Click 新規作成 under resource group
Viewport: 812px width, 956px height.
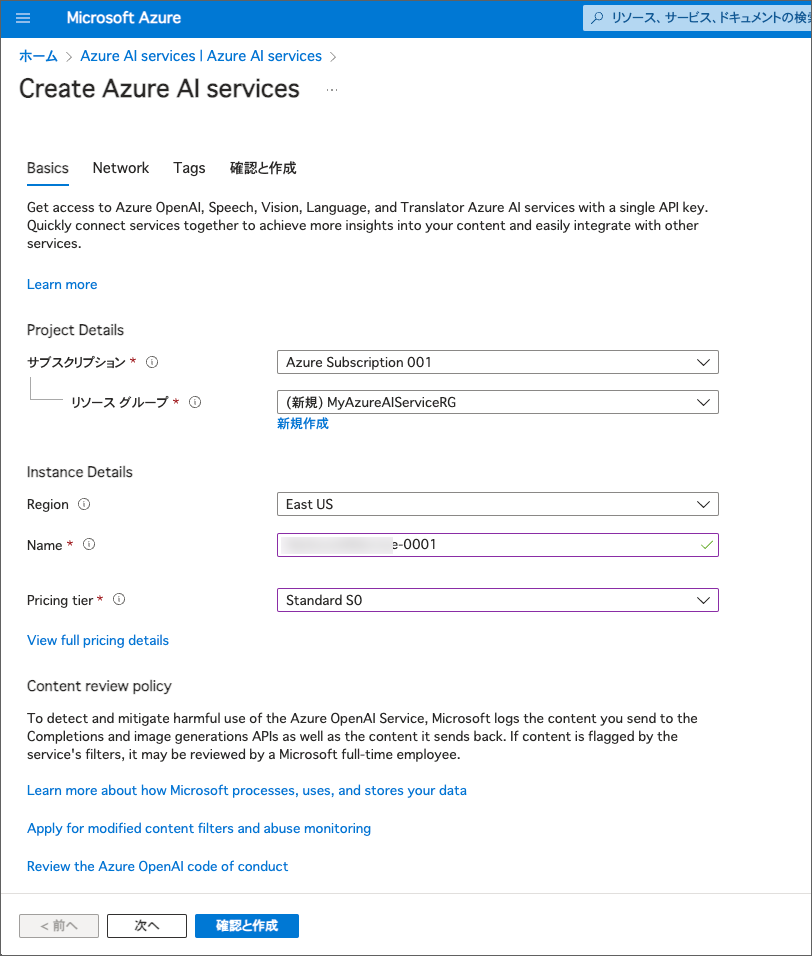coord(303,424)
